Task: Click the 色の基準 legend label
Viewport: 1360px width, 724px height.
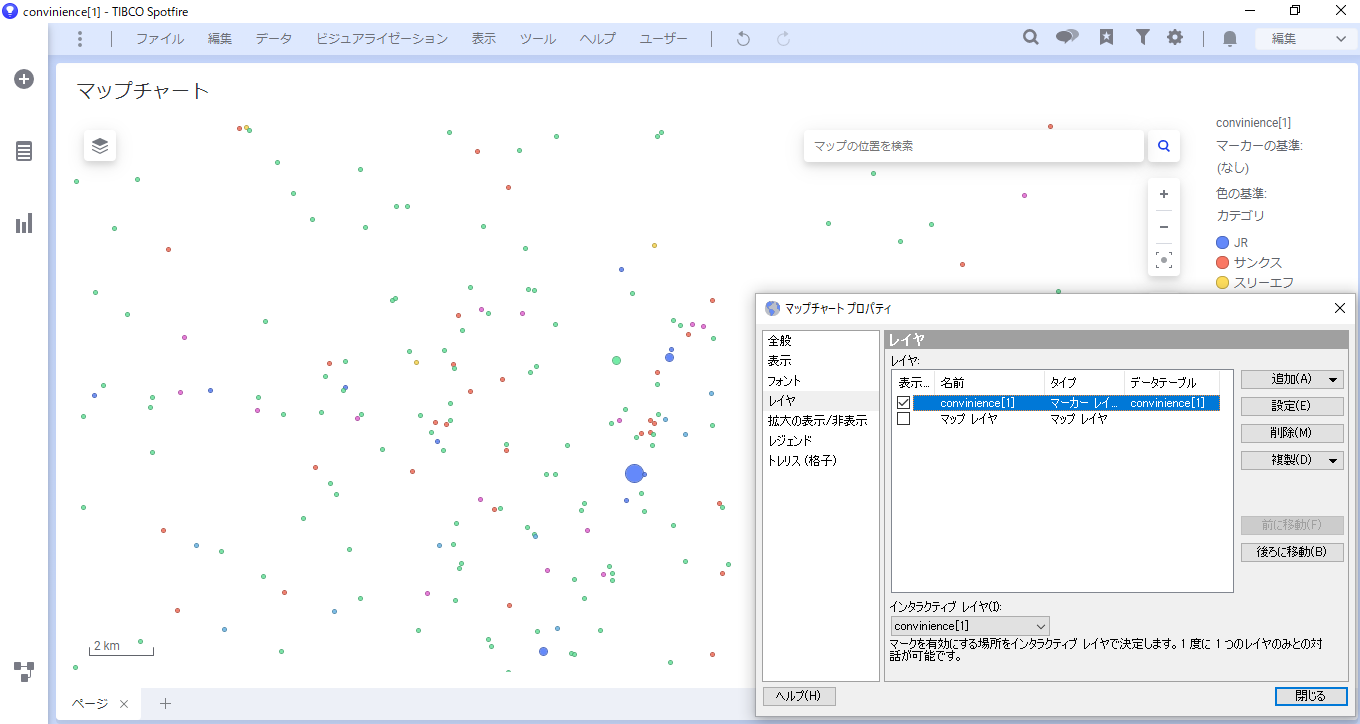Action: (1241, 194)
